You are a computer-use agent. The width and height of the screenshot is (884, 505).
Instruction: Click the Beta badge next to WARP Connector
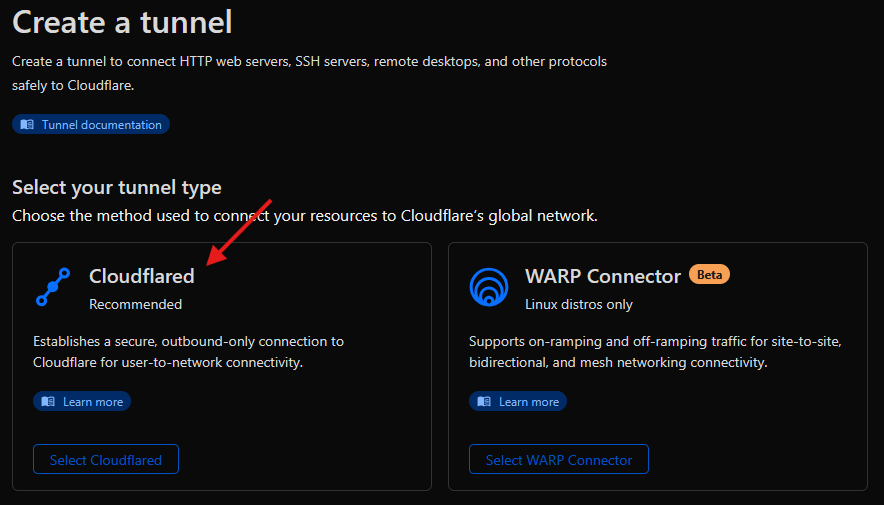pyautogui.click(x=709, y=274)
